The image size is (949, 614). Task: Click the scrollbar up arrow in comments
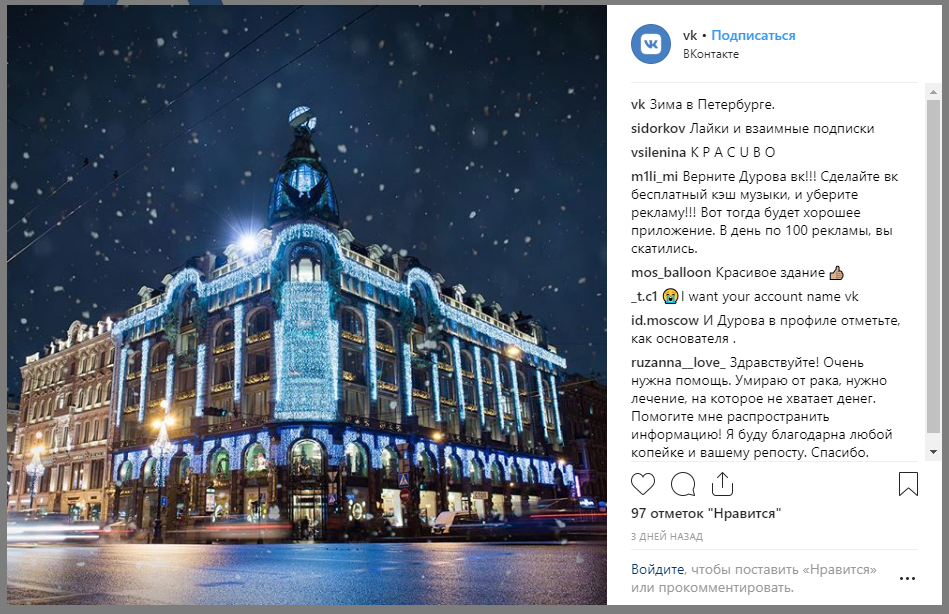pyautogui.click(x=933, y=92)
